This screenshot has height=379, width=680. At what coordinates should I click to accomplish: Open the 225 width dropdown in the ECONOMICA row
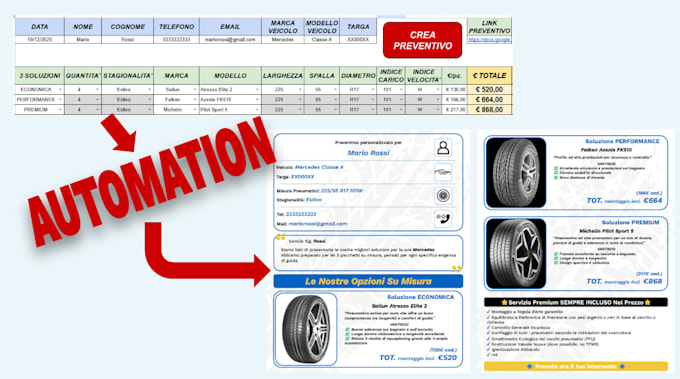click(300, 89)
